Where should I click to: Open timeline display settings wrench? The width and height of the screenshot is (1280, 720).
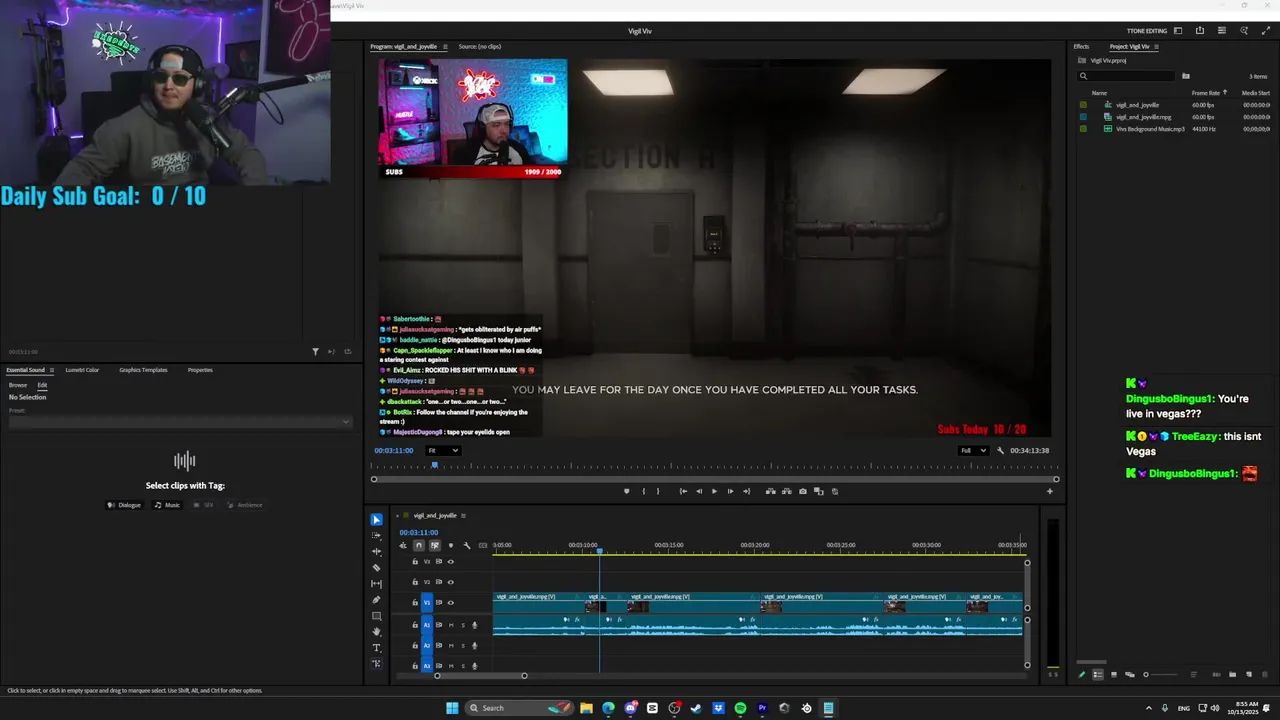(467, 545)
